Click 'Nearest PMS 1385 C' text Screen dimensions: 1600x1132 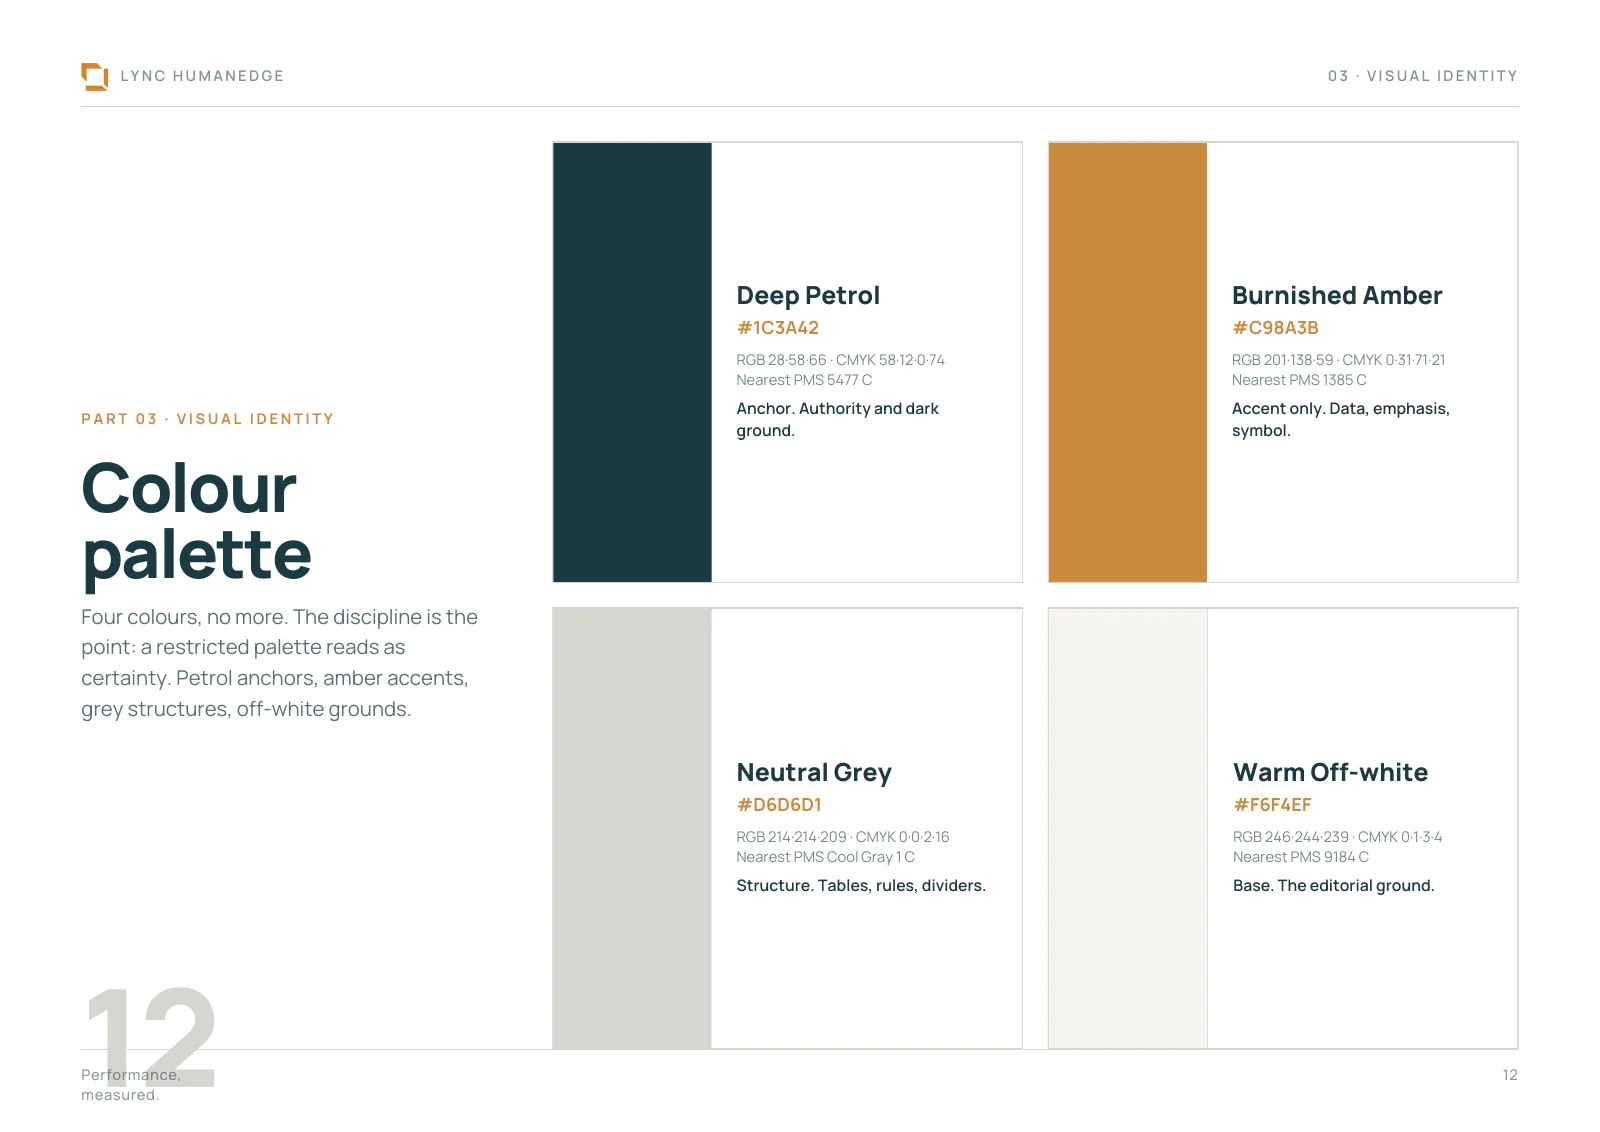[1299, 380]
